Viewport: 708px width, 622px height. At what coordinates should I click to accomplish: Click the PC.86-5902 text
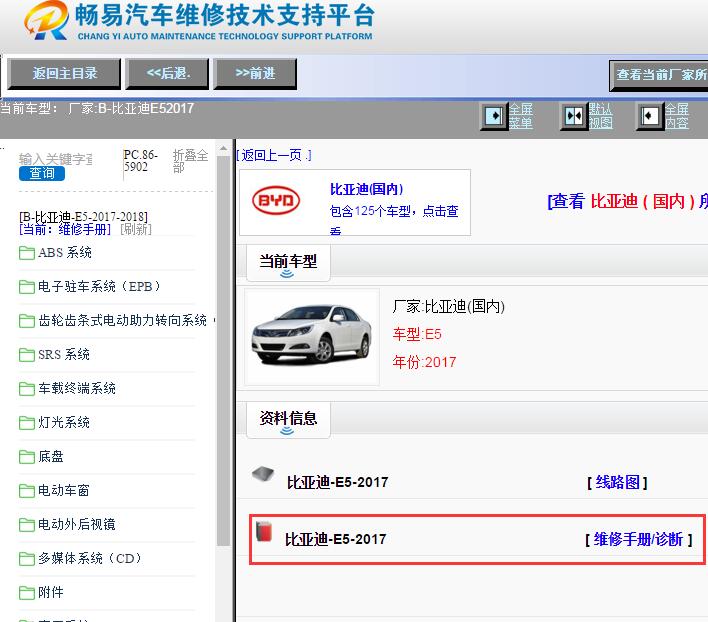click(141, 161)
